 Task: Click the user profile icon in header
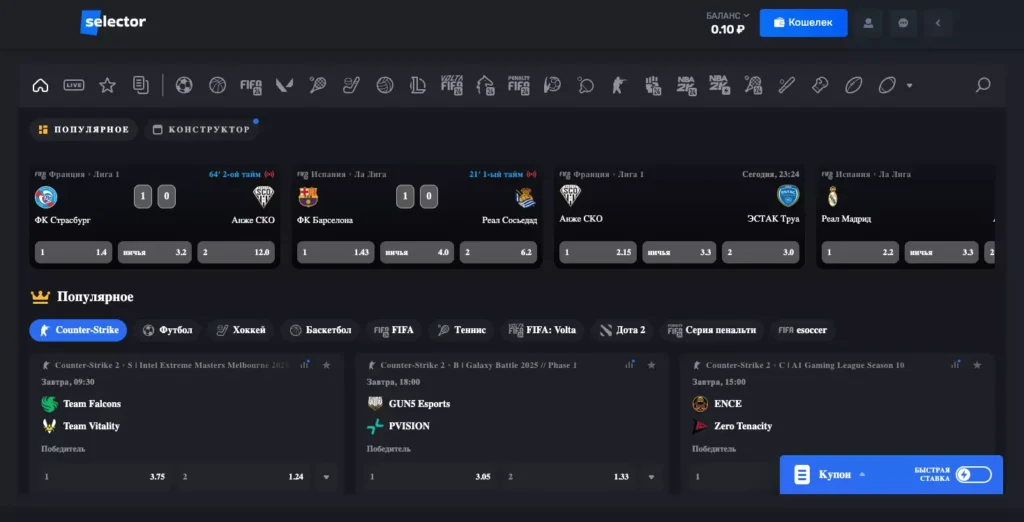tap(869, 23)
